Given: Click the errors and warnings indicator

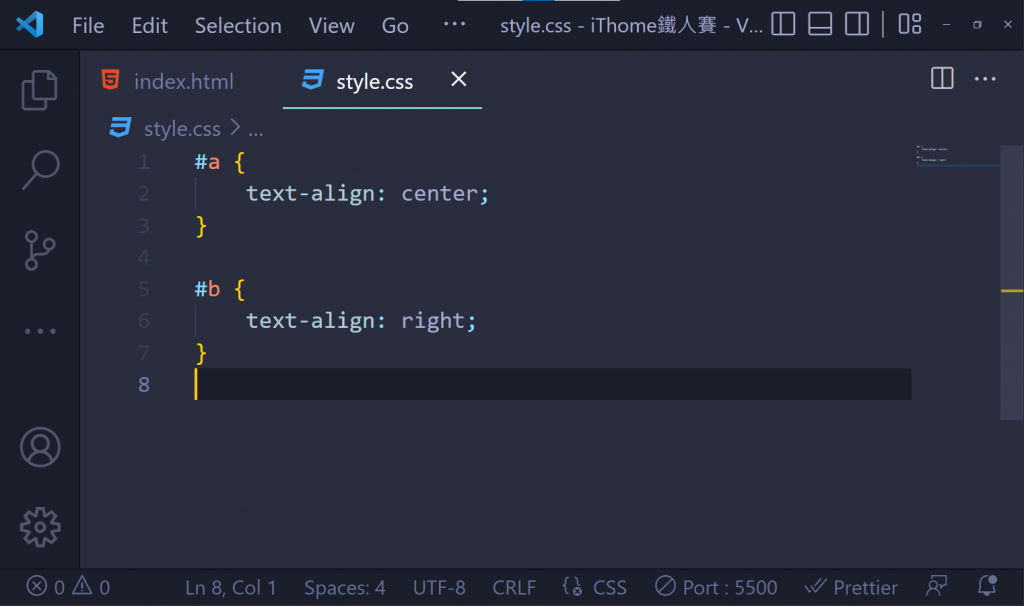Looking at the screenshot, I should 68,587.
